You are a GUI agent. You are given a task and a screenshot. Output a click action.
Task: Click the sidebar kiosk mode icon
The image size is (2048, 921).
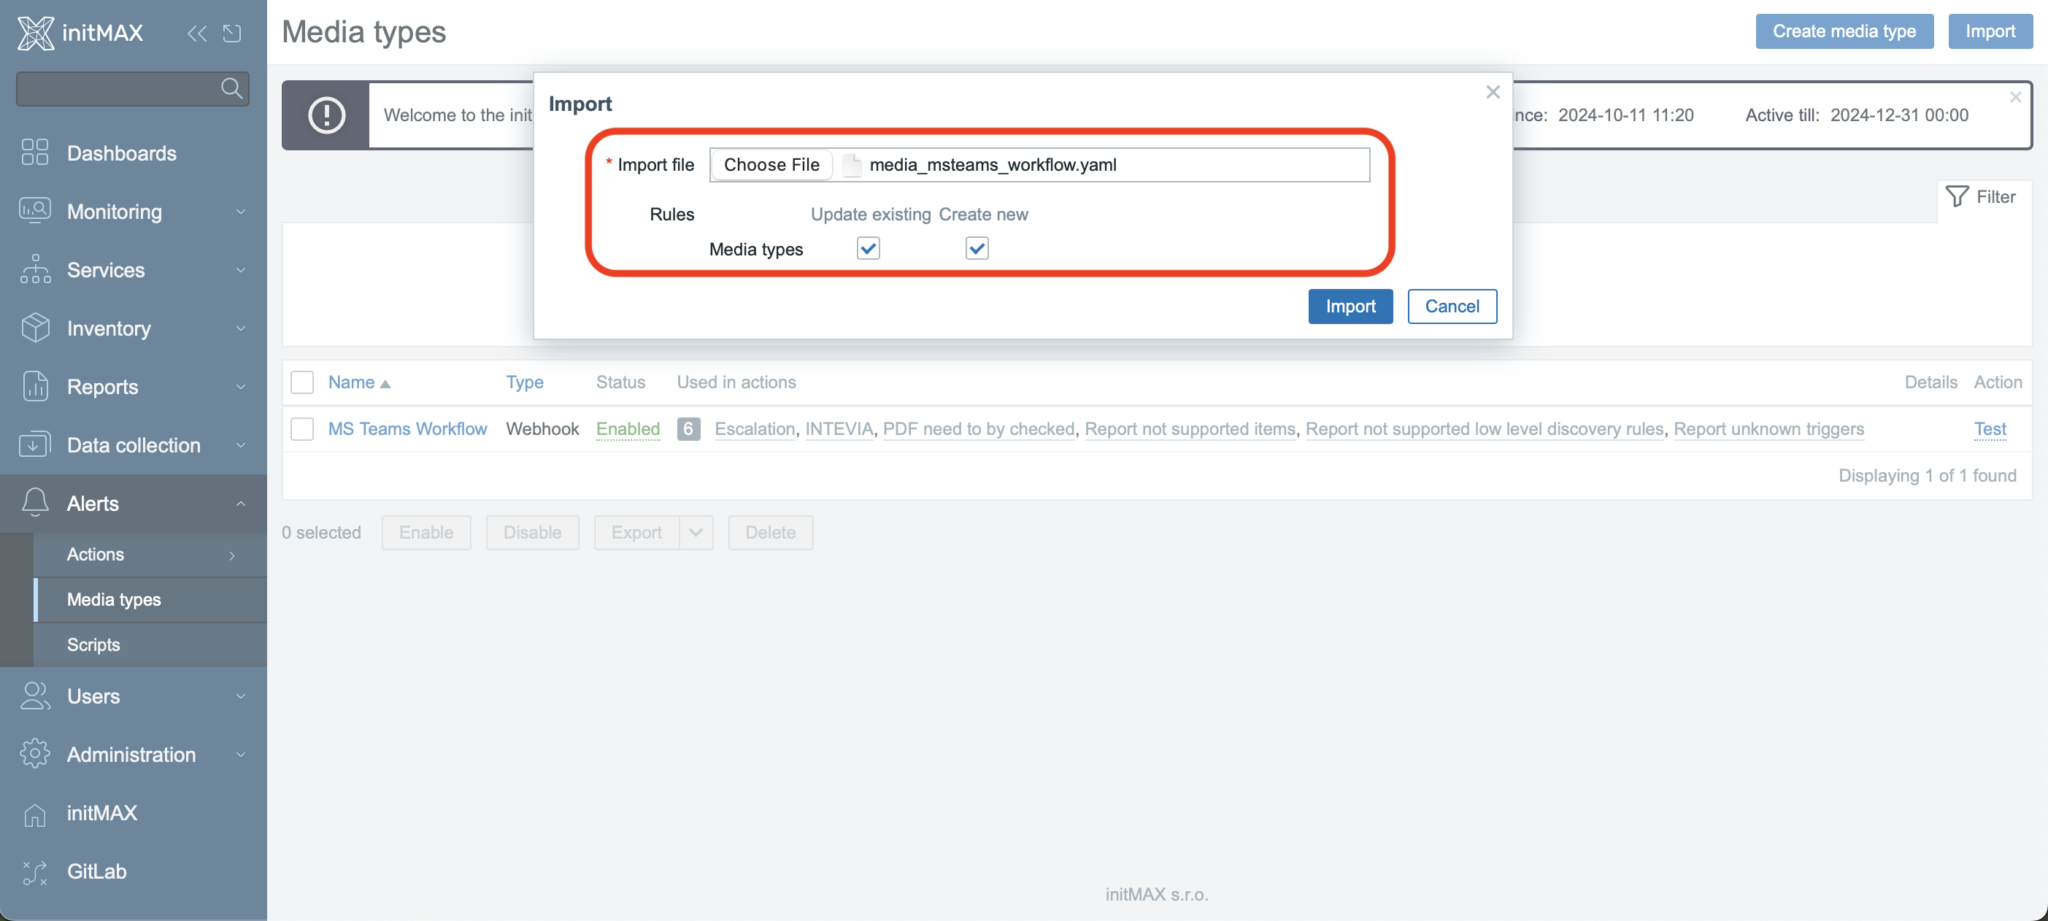232,33
